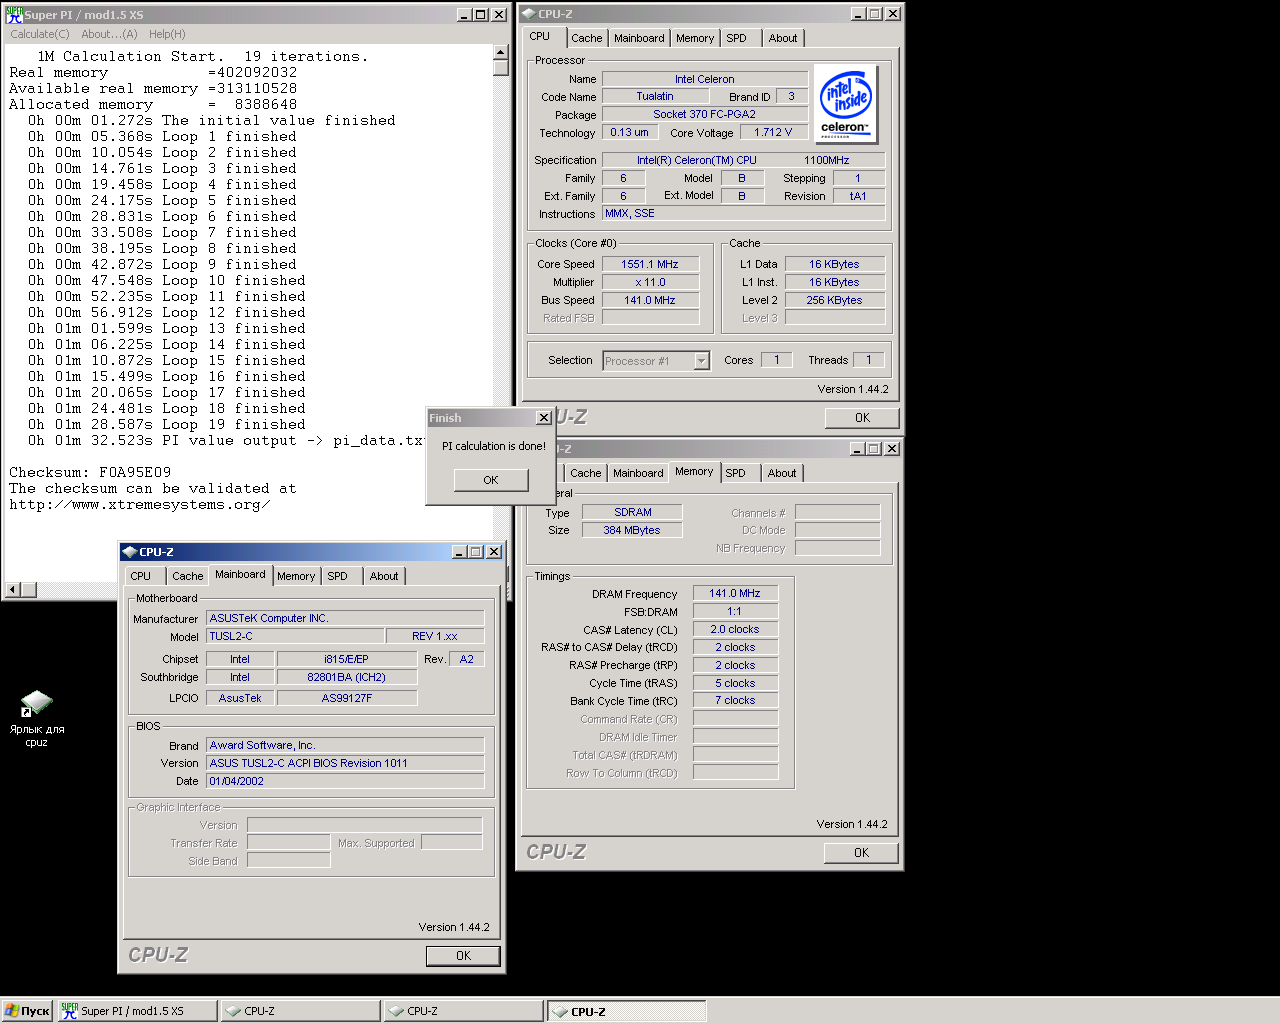Click the Checksum: F0A95E09 line
This screenshot has height=1024, width=1280.
(x=90, y=472)
